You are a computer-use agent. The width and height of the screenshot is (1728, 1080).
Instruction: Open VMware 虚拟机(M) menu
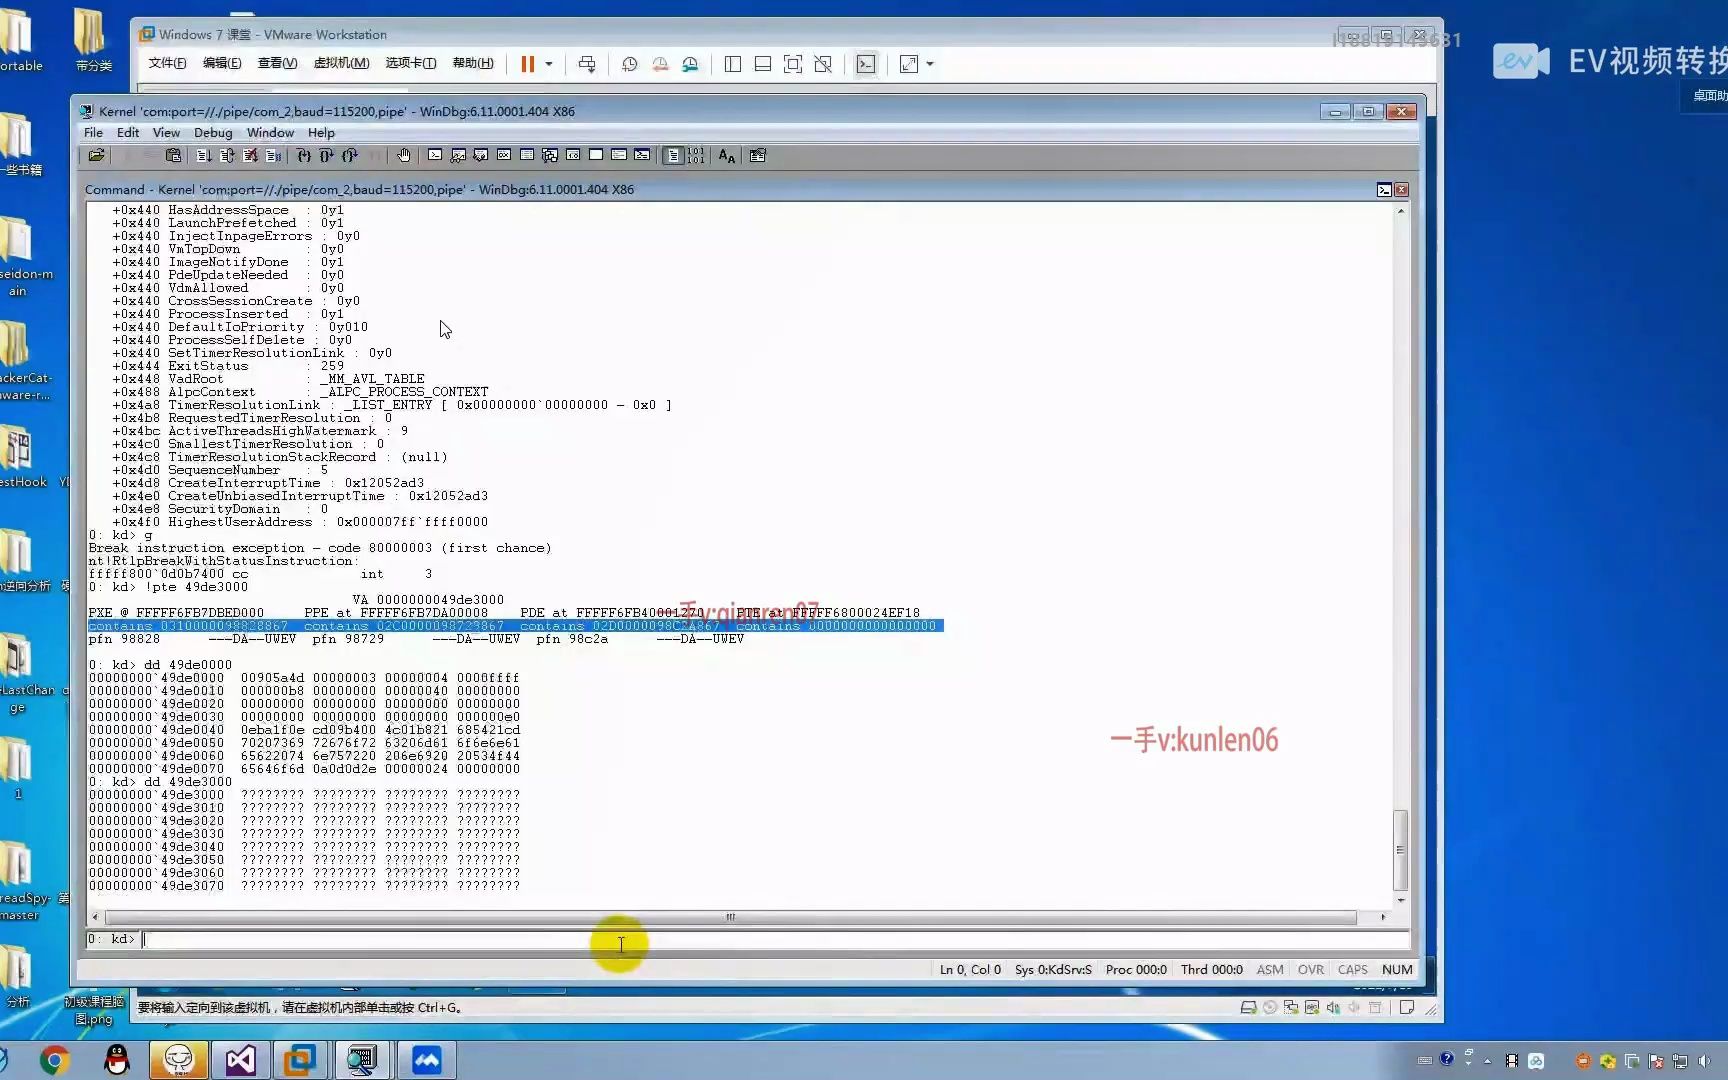coord(341,63)
